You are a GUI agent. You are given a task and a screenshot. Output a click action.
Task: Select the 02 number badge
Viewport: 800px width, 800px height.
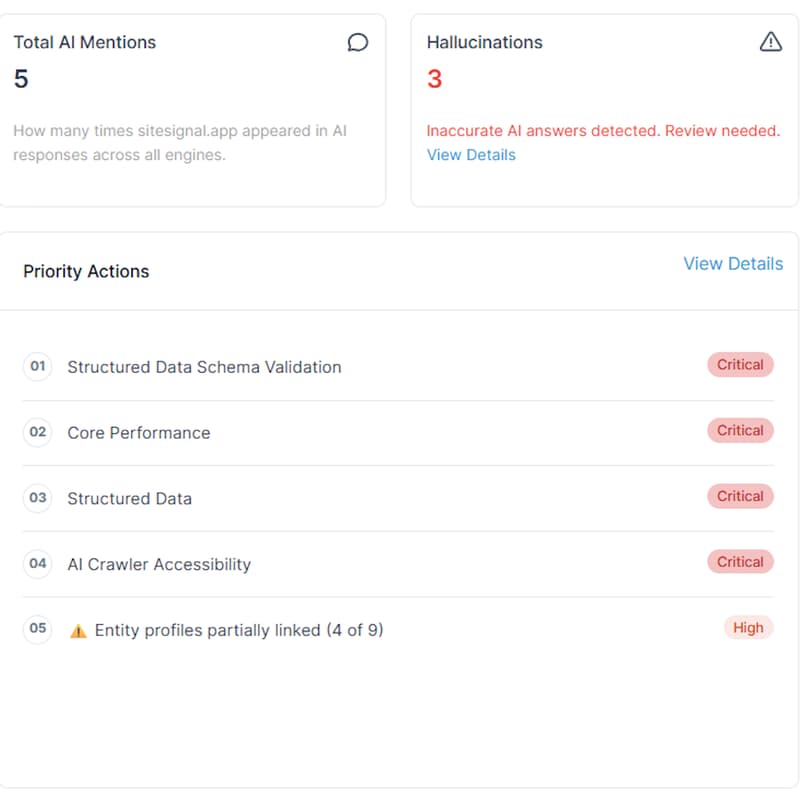(x=37, y=432)
